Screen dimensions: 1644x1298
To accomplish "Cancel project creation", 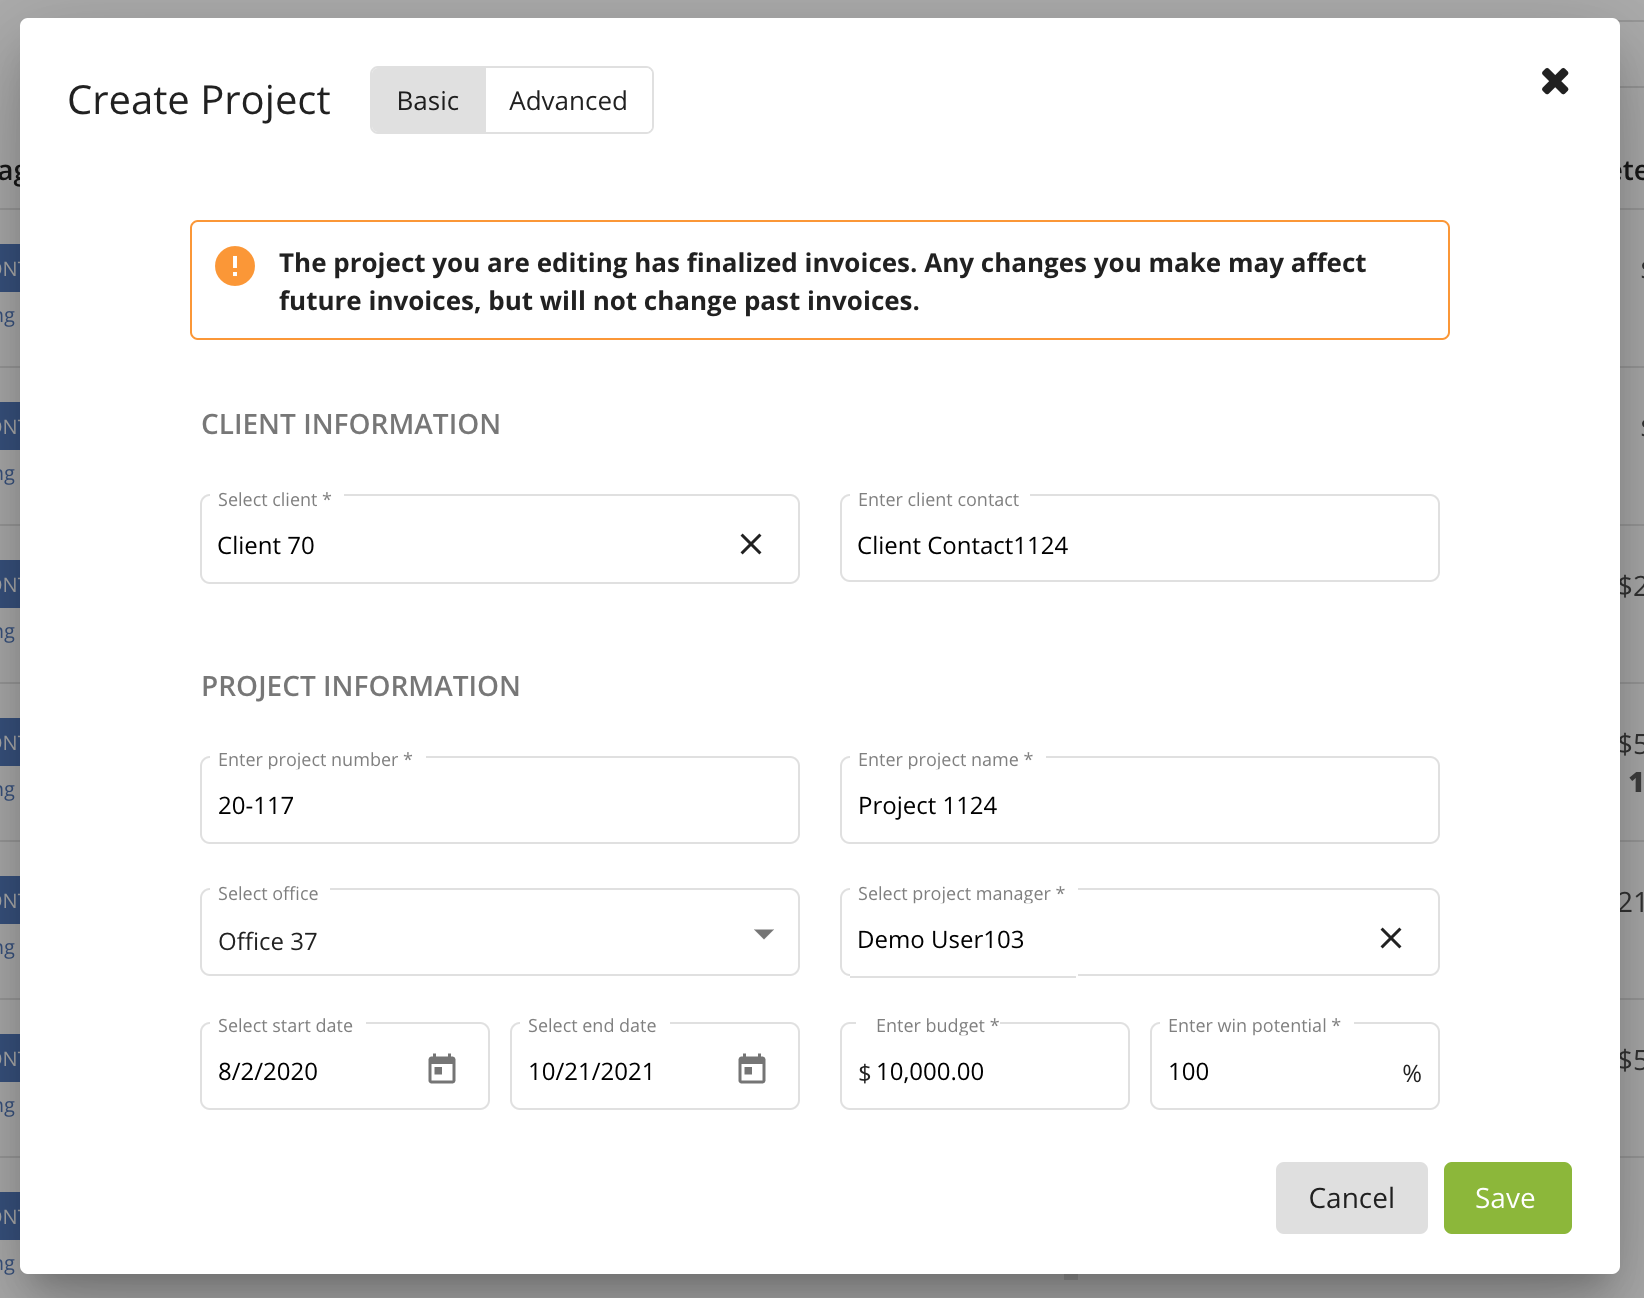I will click(x=1351, y=1197).
